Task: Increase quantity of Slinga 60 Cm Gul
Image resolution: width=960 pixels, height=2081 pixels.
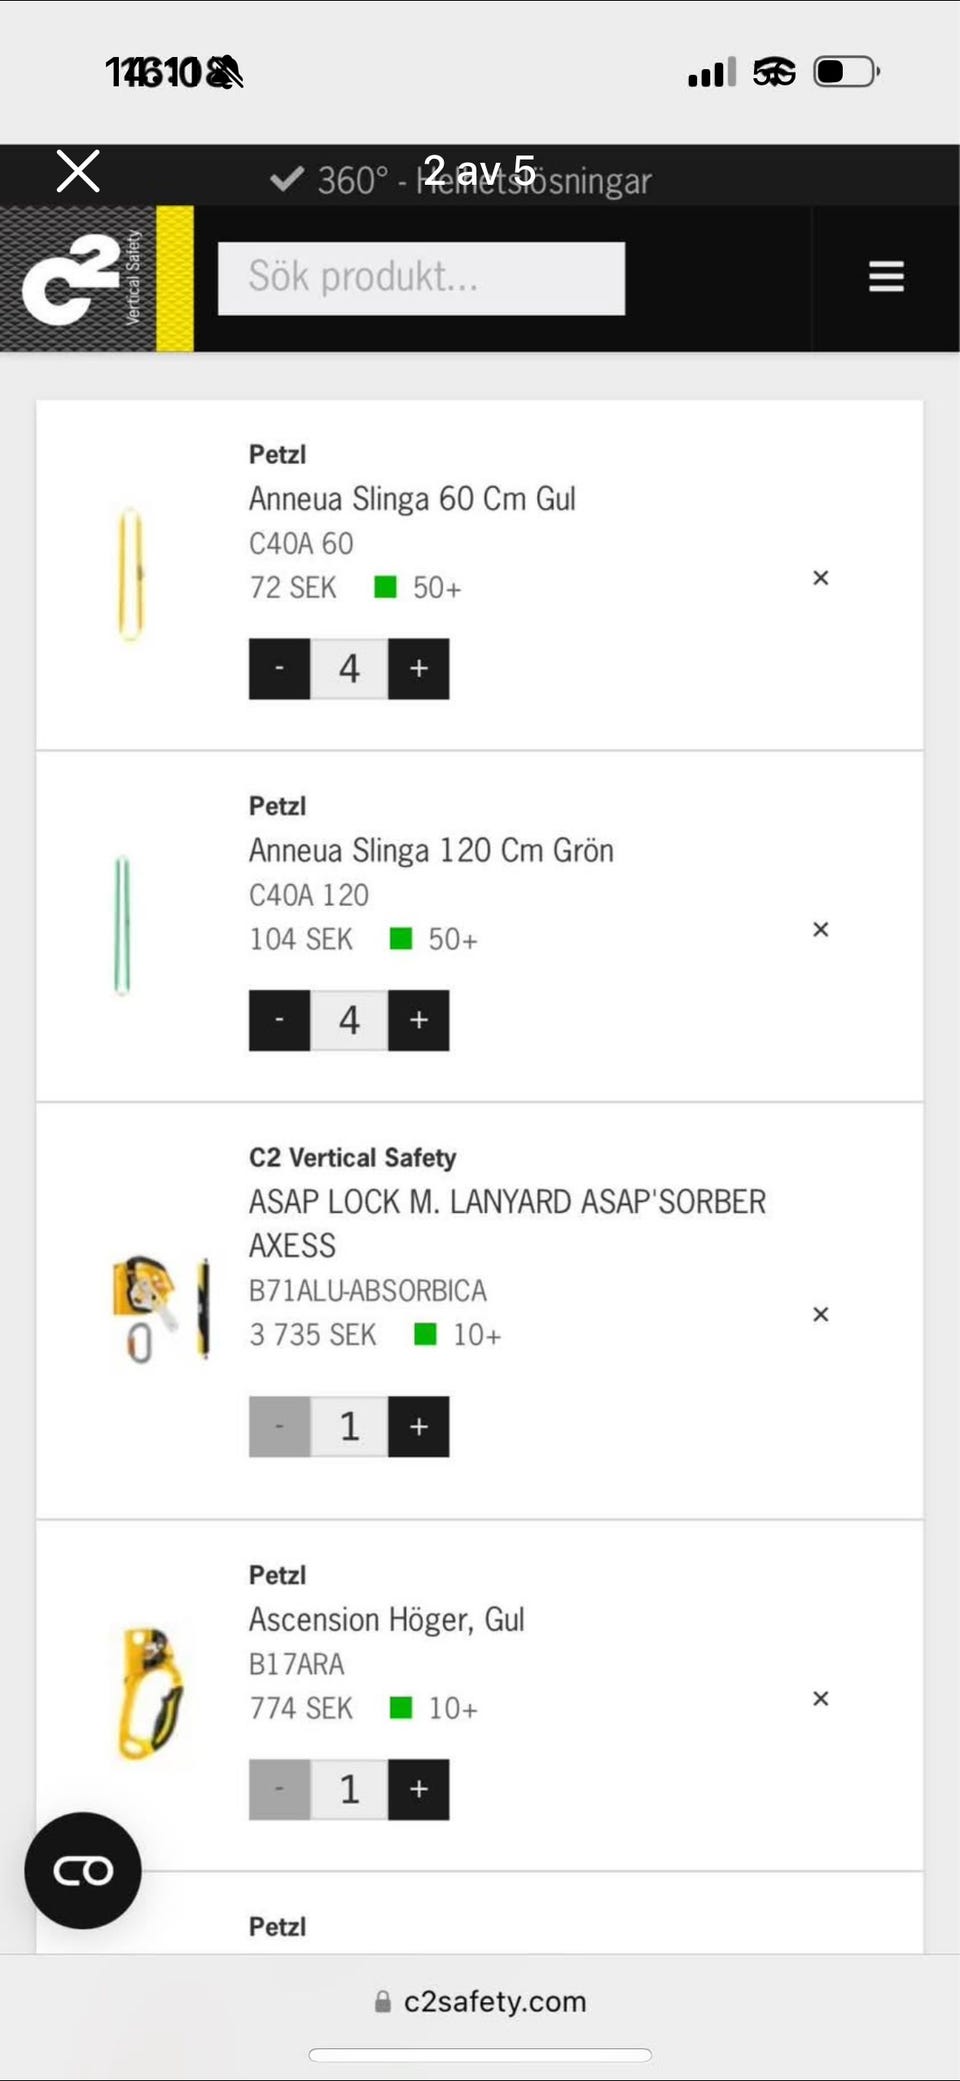Action: pyautogui.click(x=418, y=668)
